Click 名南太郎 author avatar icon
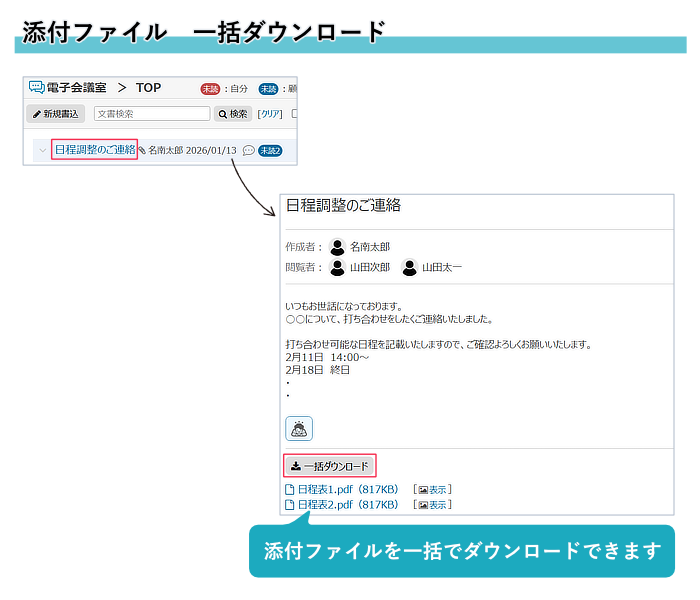 (x=337, y=246)
